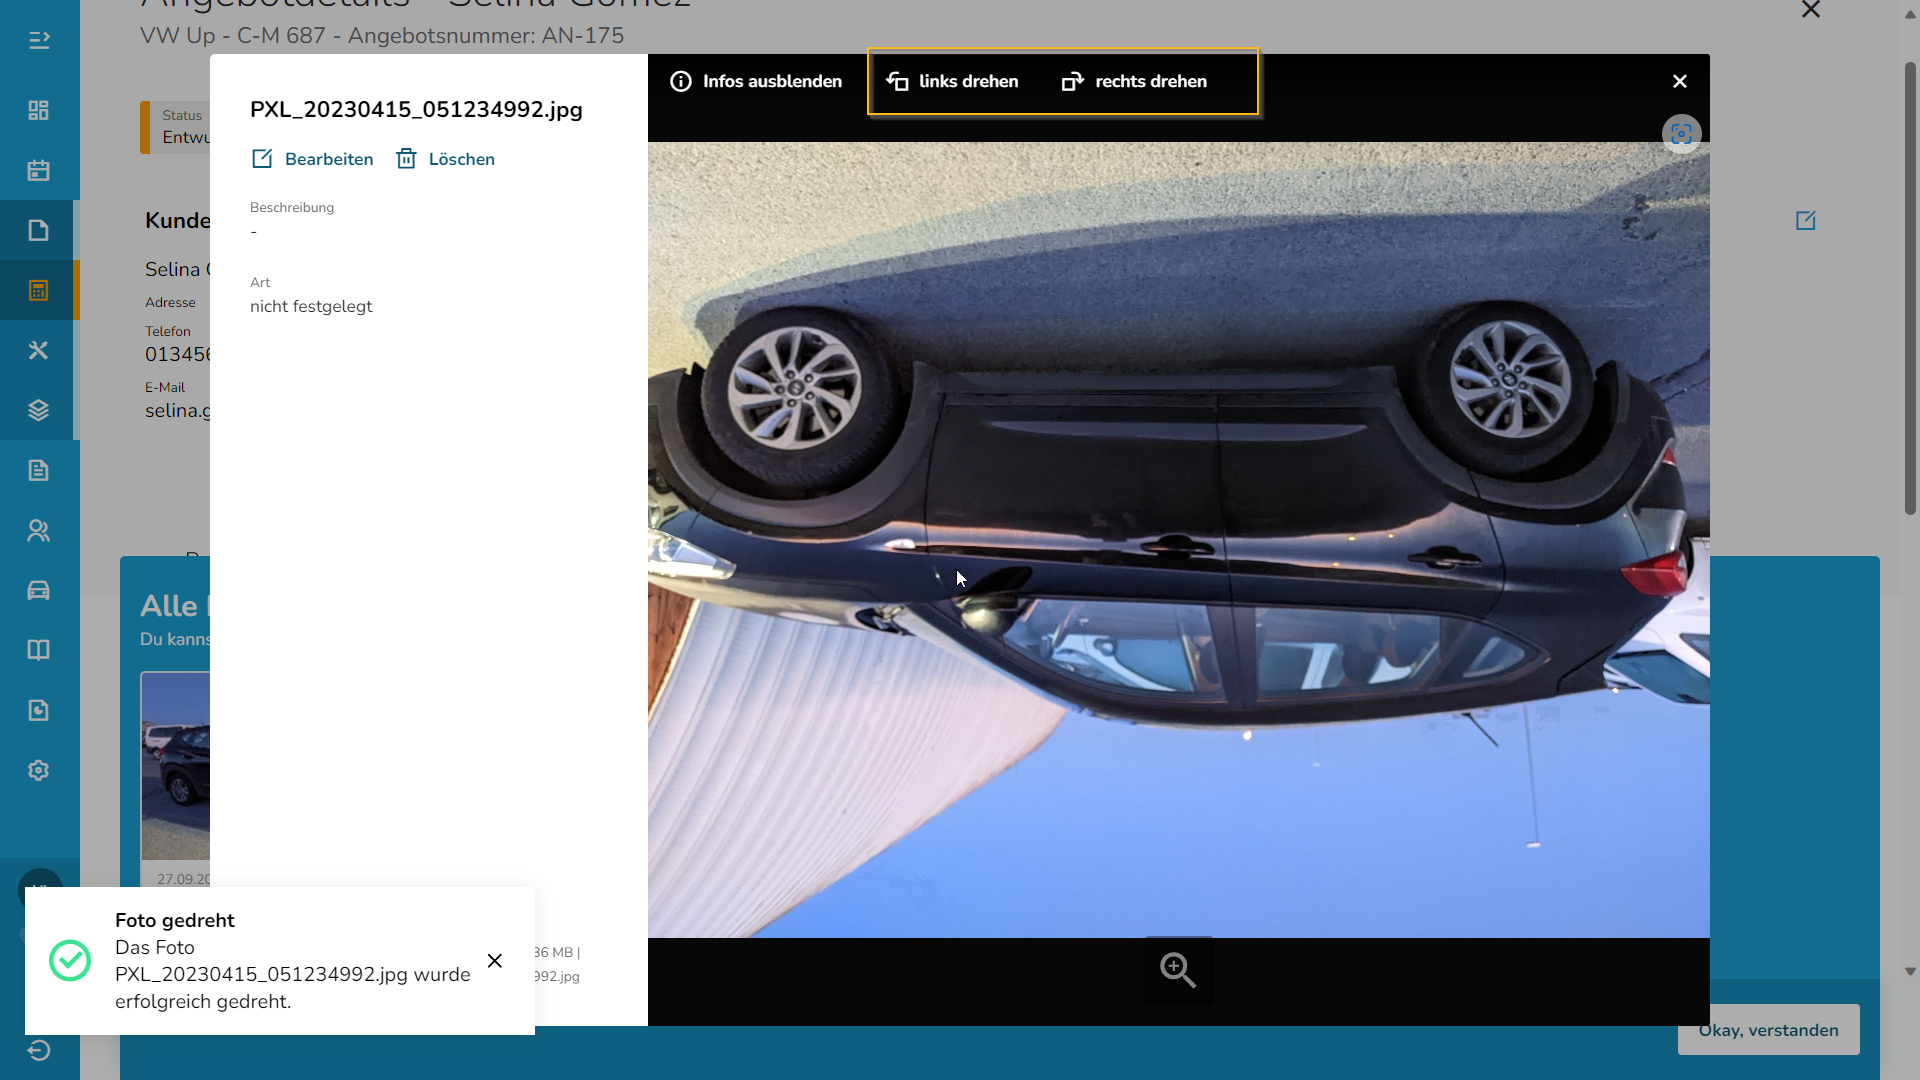Close the photo viewer with X
The width and height of the screenshot is (1920, 1080).
coord(1680,81)
